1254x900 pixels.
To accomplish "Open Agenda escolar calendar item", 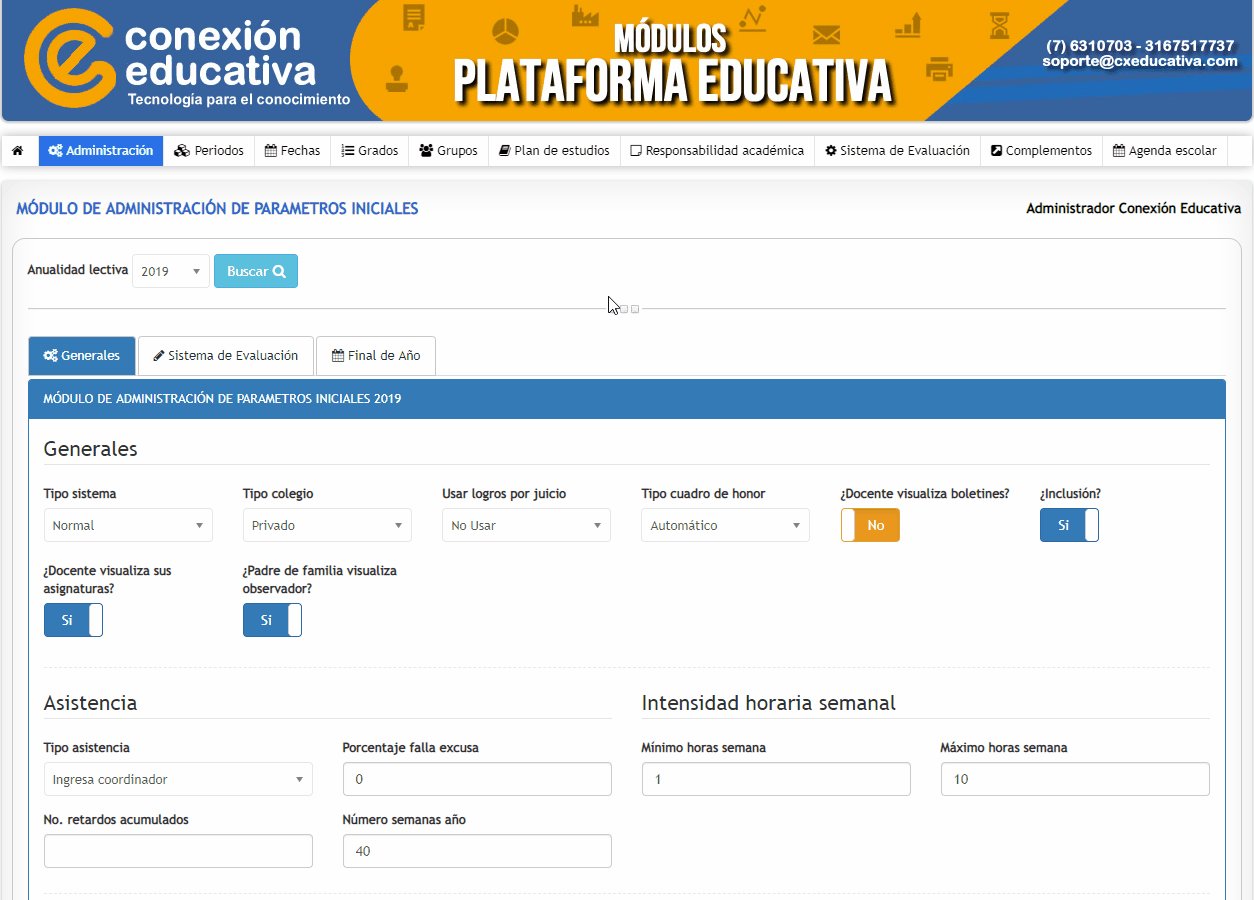I will (x=1164, y=151).
